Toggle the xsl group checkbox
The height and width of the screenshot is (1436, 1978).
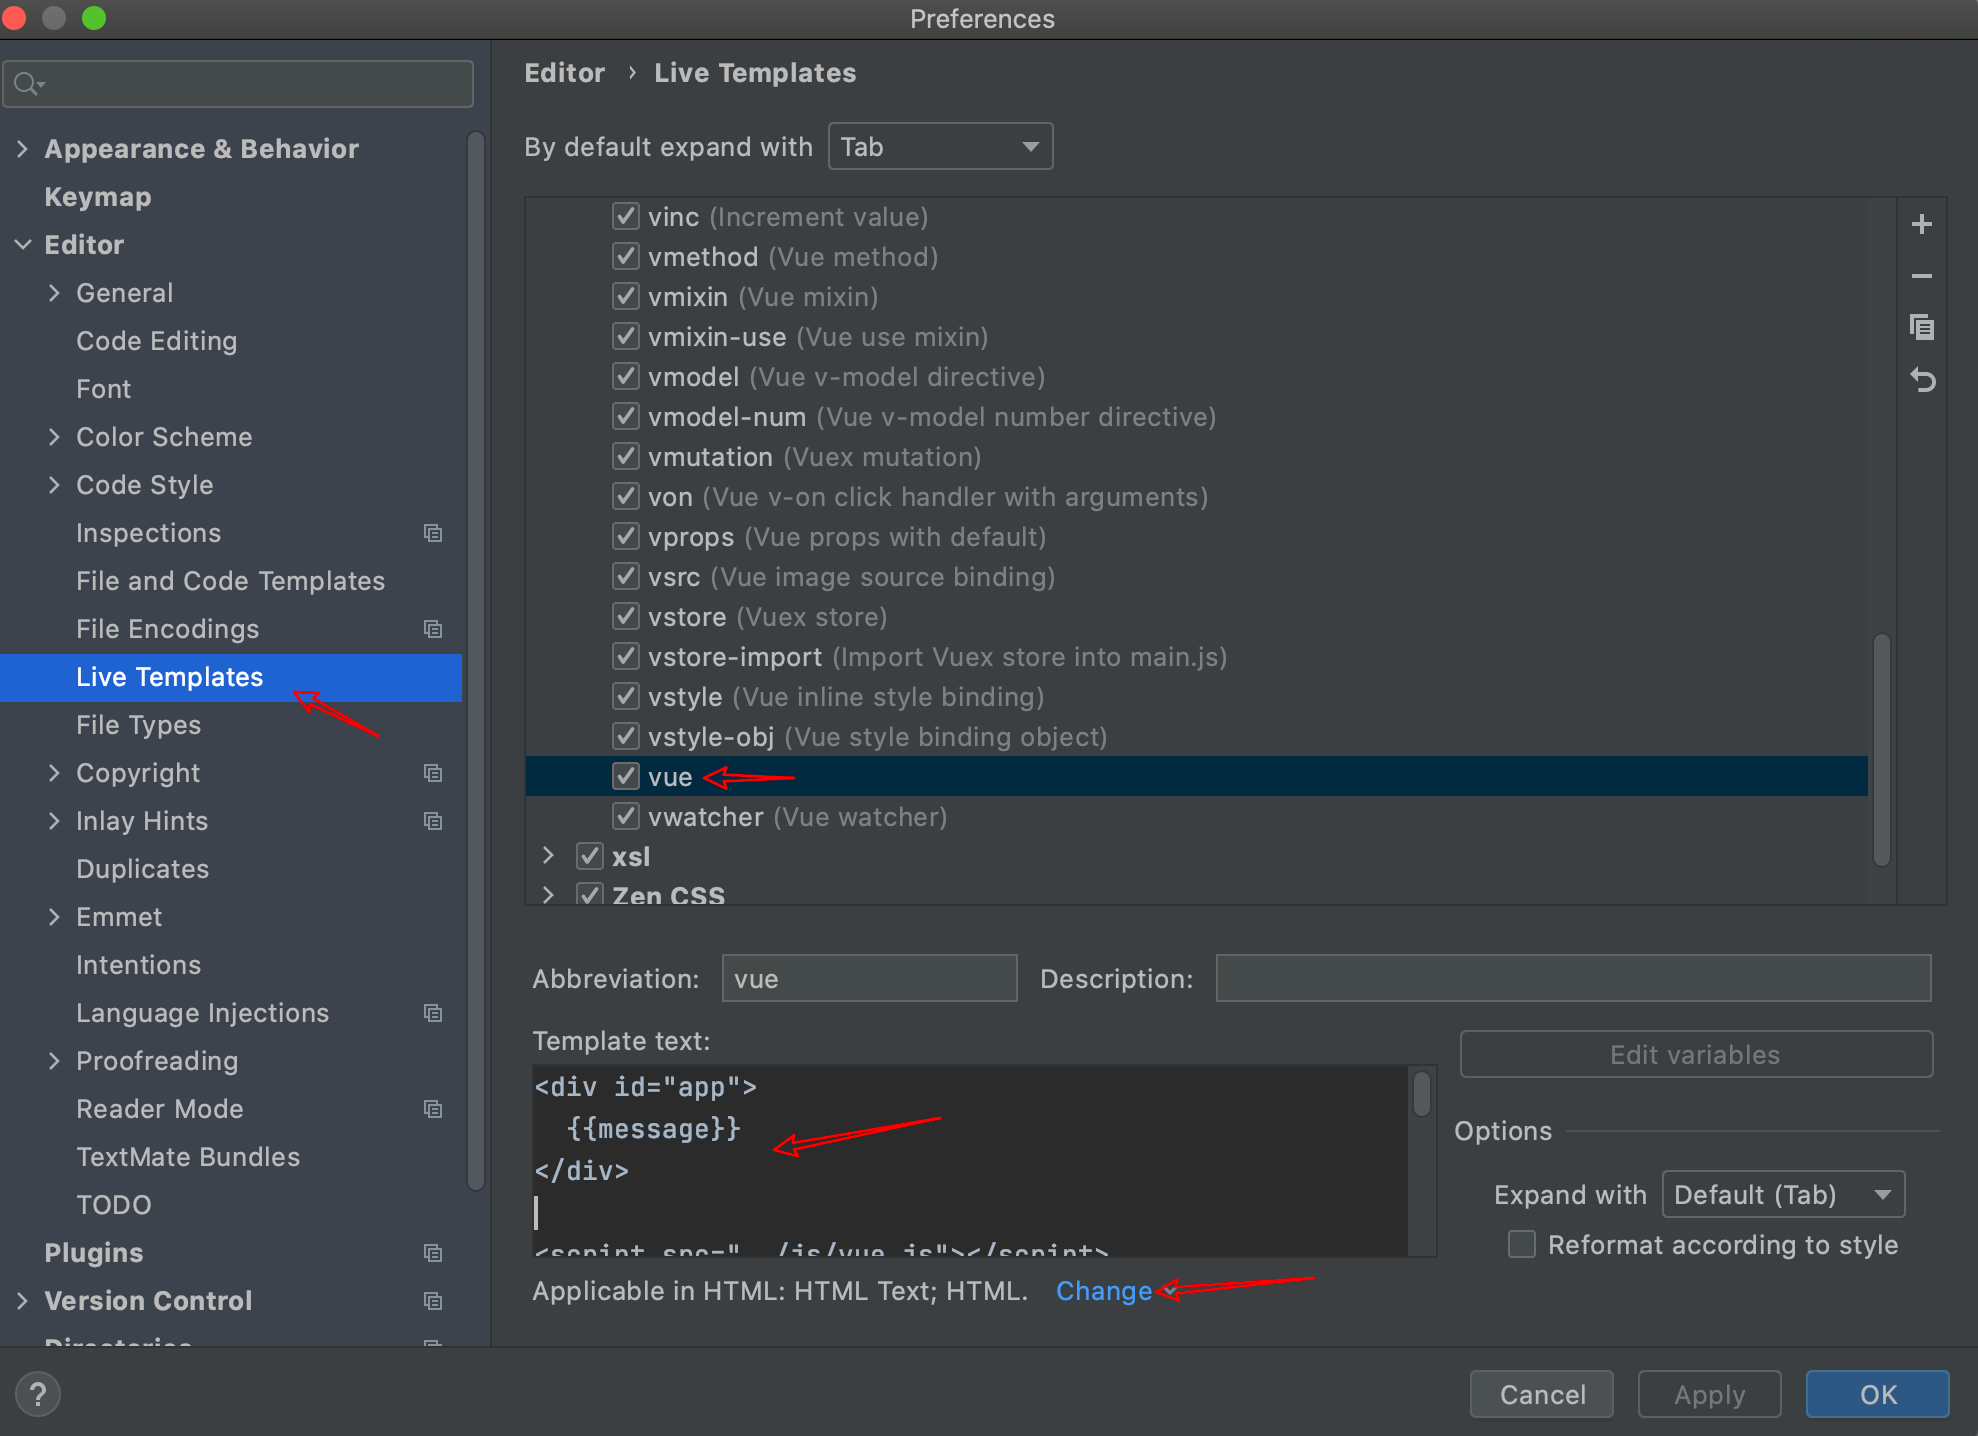click(x=590, y=856)
